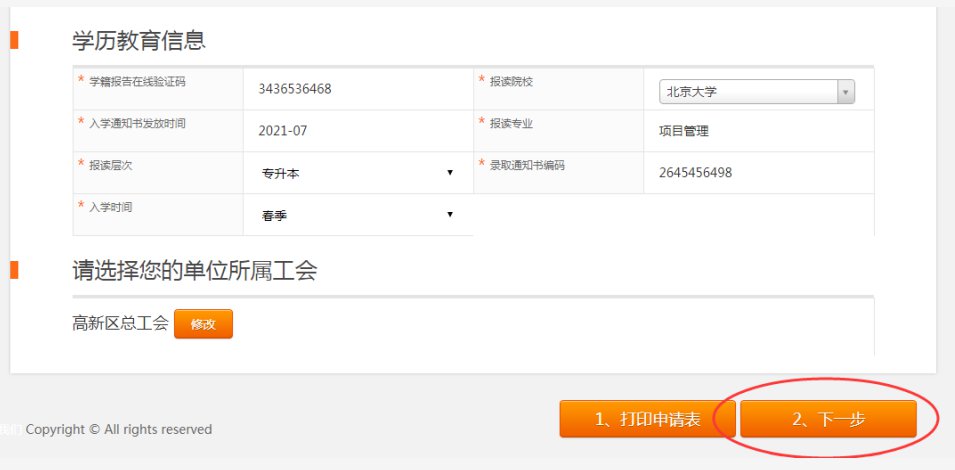Click the 录取通知书编码 label

(527, 165)
